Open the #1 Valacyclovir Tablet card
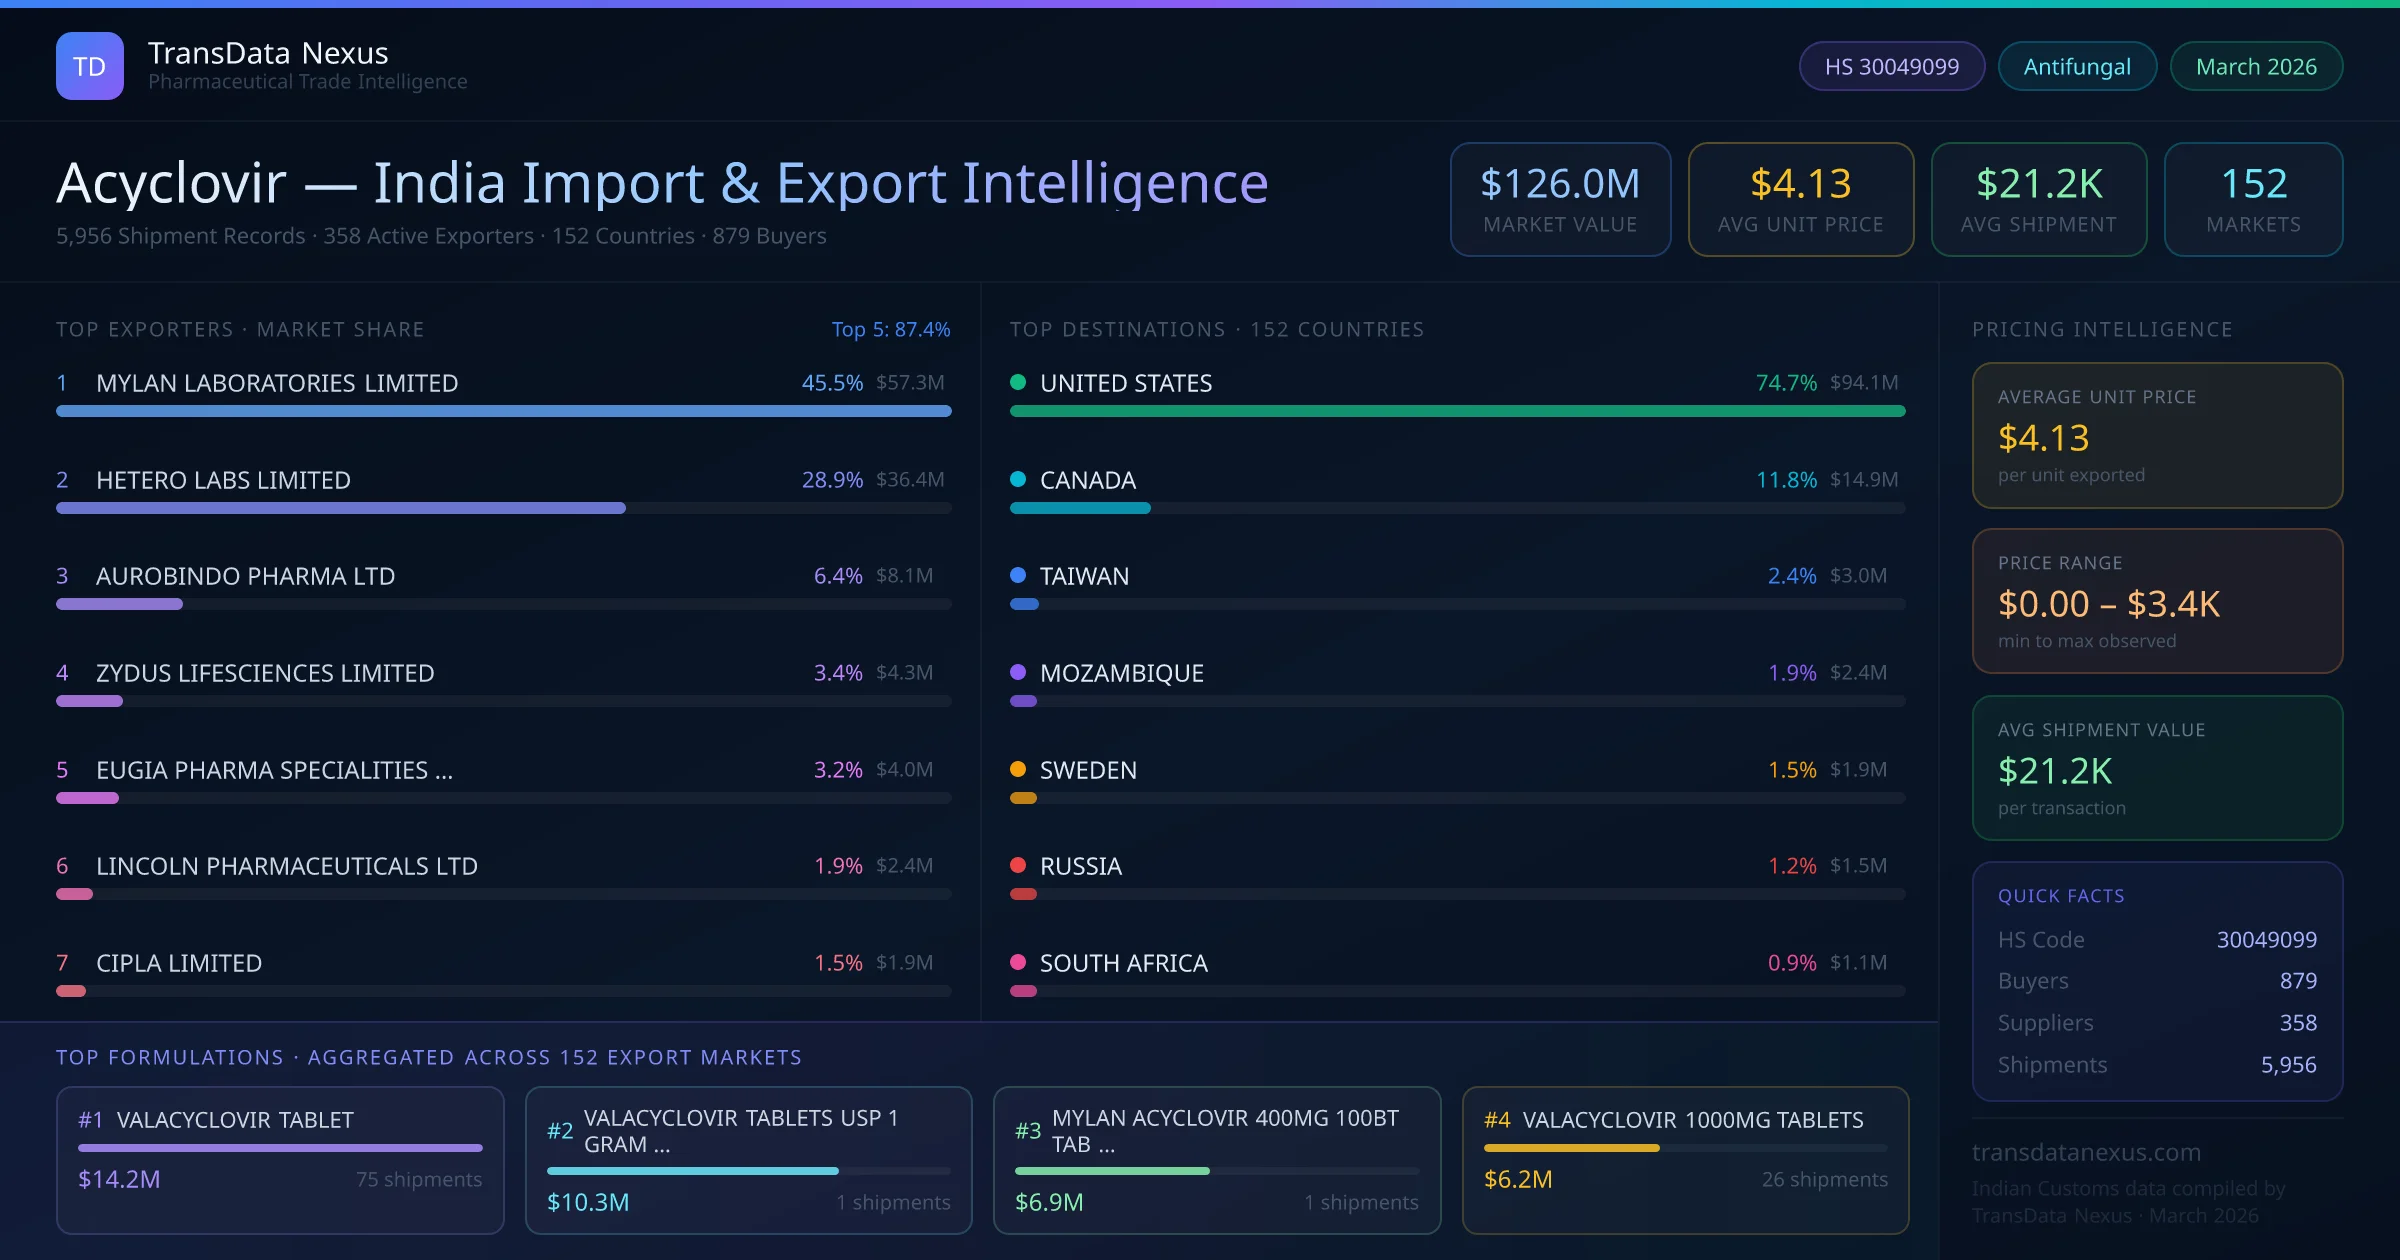The width and height of the screenshot is (2400, 1260). [280, 1160]
